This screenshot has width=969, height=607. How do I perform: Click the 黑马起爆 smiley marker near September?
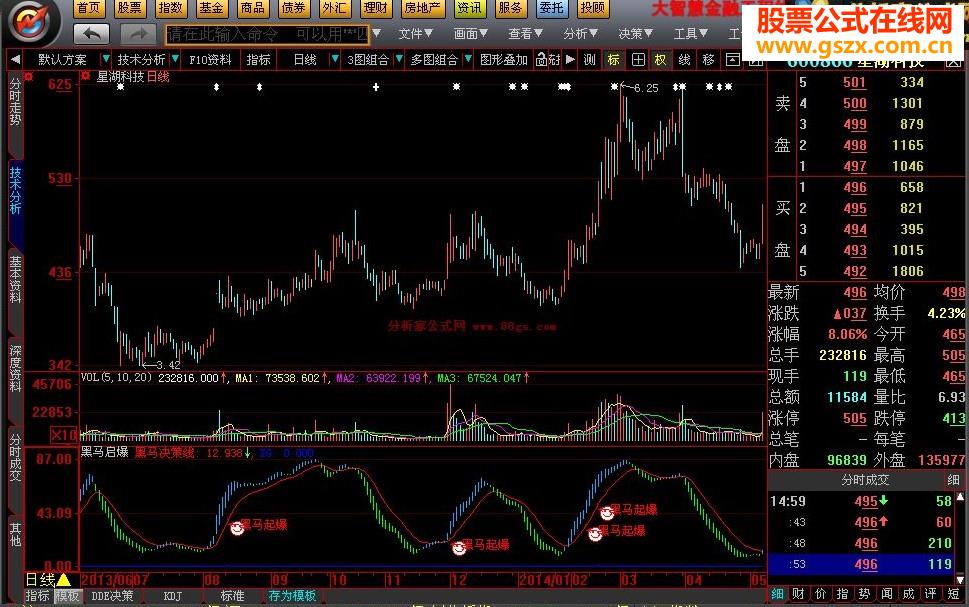coord(237,528)
